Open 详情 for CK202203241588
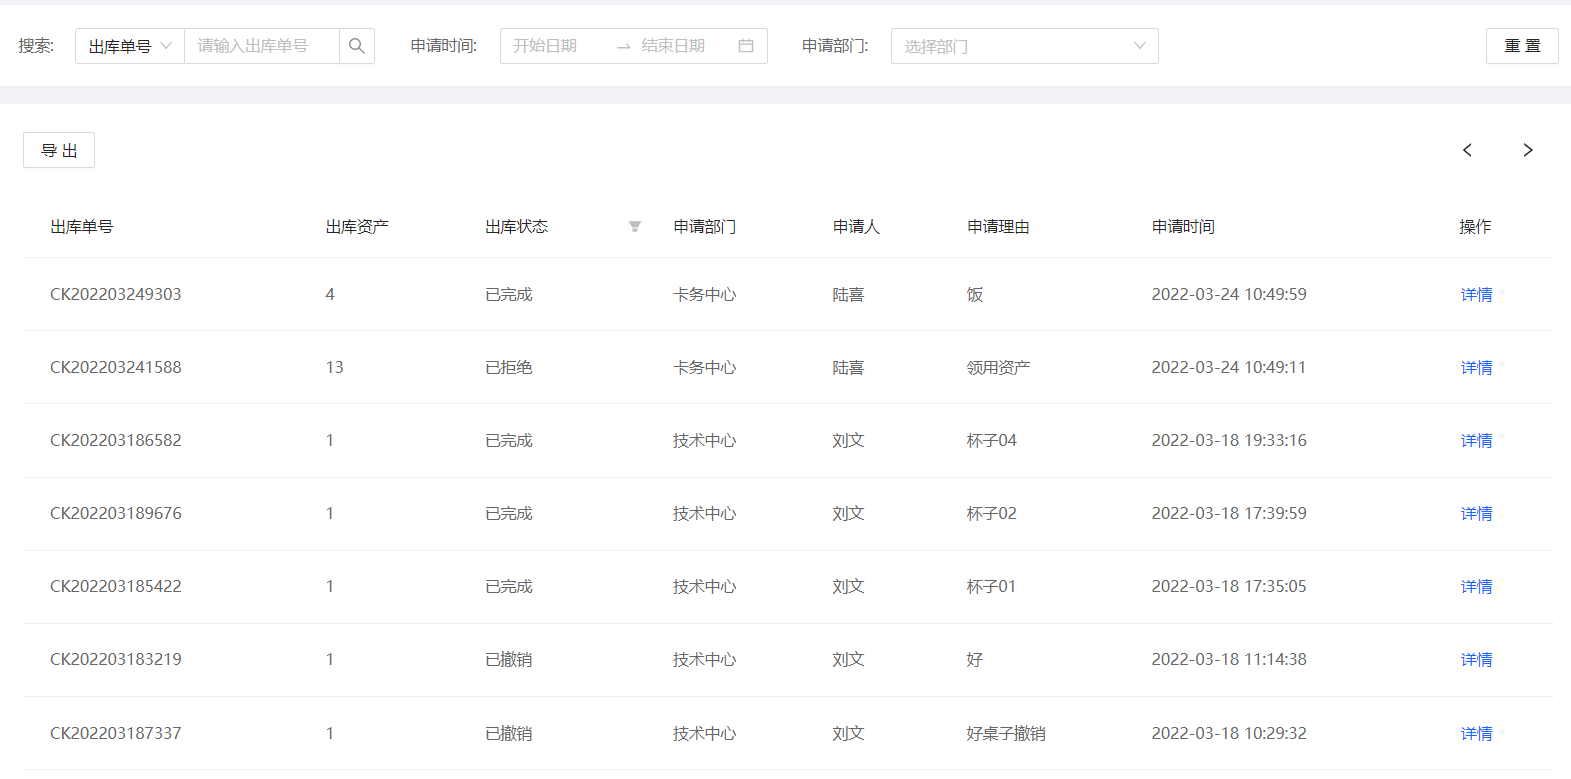Viewport: 1571px width, 779px height. 1476,368
